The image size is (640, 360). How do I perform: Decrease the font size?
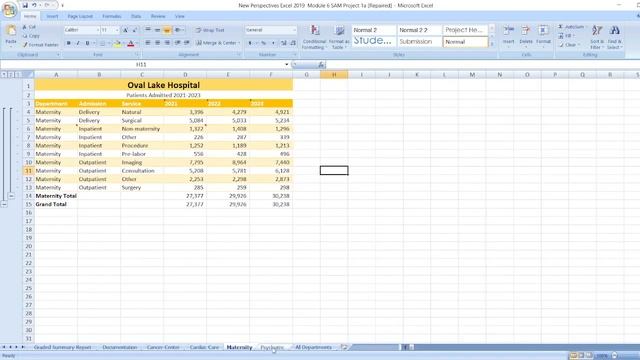tap(135, 30)
